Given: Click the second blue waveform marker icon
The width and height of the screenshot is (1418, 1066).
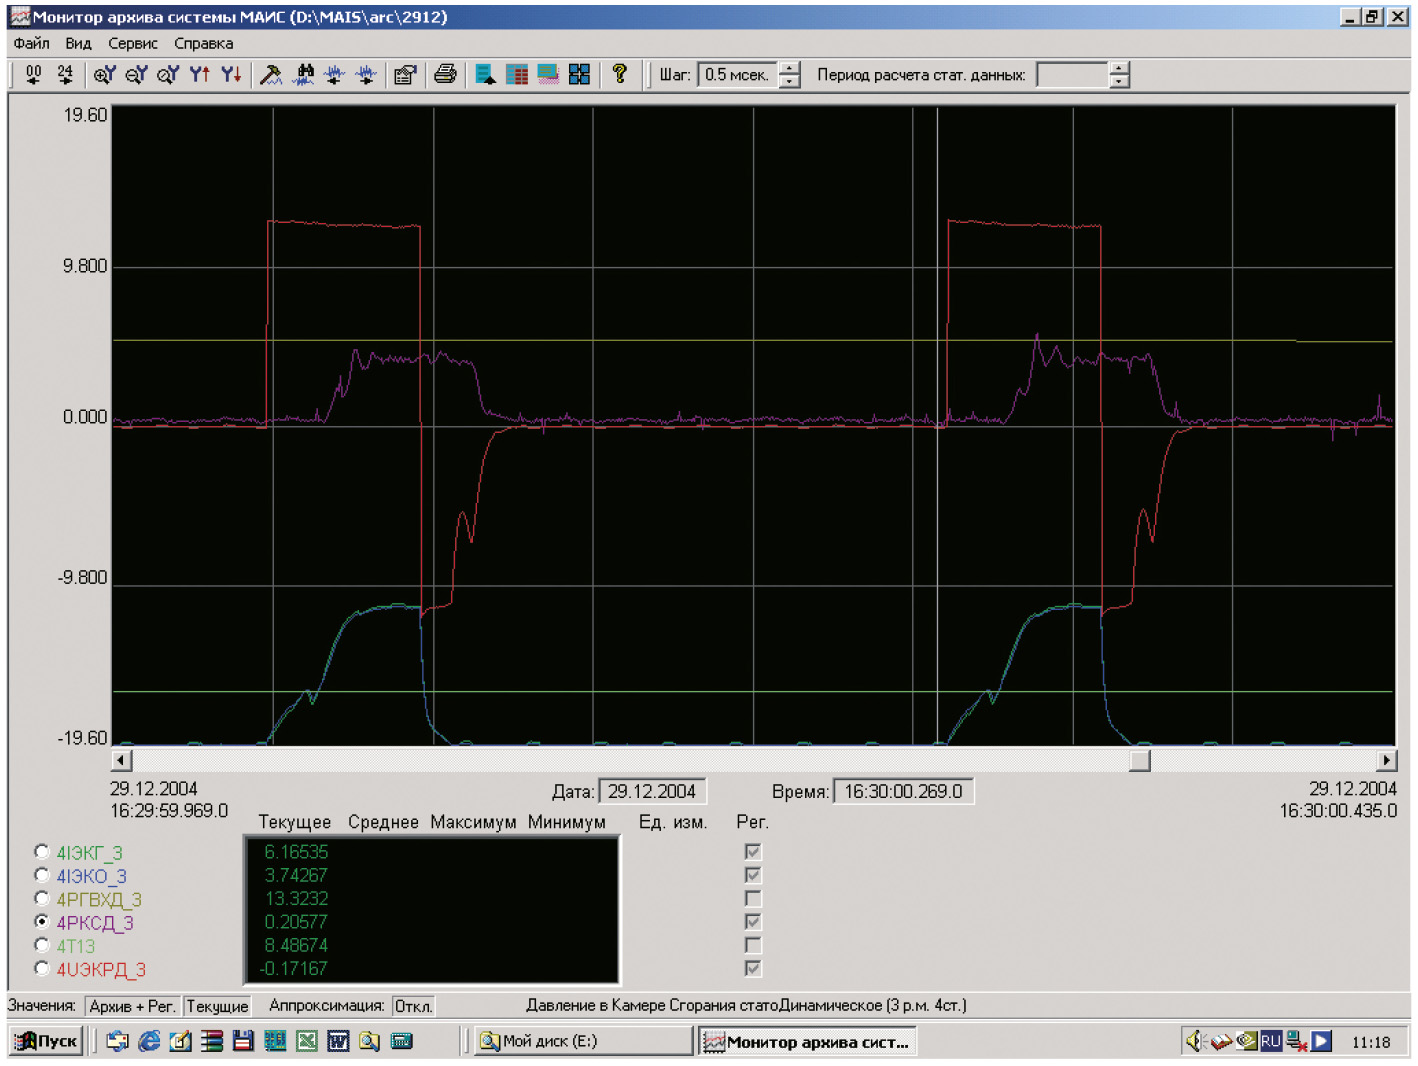Looking at the screenshot, I should click(x=366, y=74).
